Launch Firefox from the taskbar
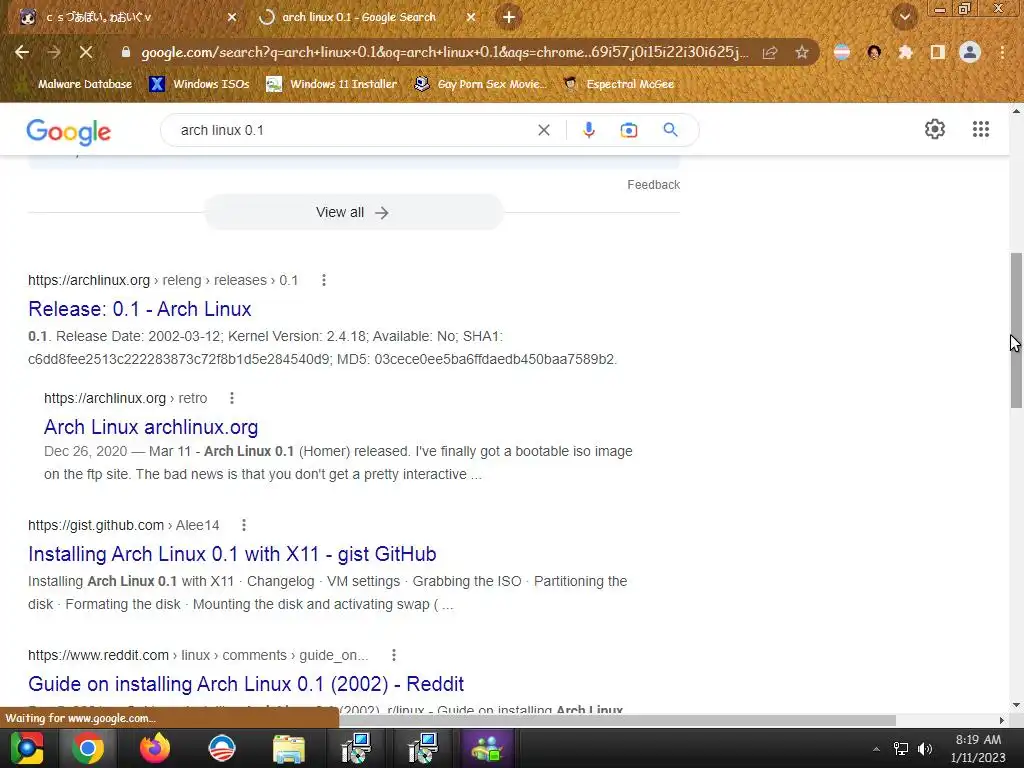The width and height of the screenshot is (1024, 768). tap(155, 748)
